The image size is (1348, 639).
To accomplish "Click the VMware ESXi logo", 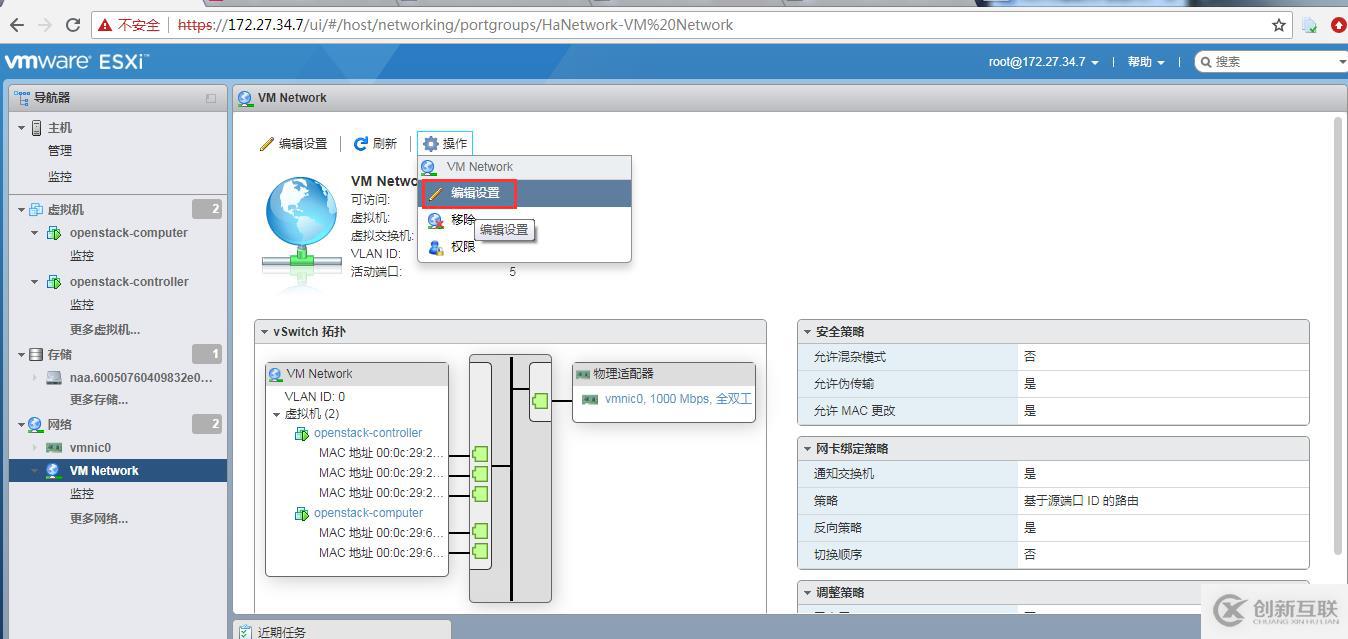I will (76, 62).
